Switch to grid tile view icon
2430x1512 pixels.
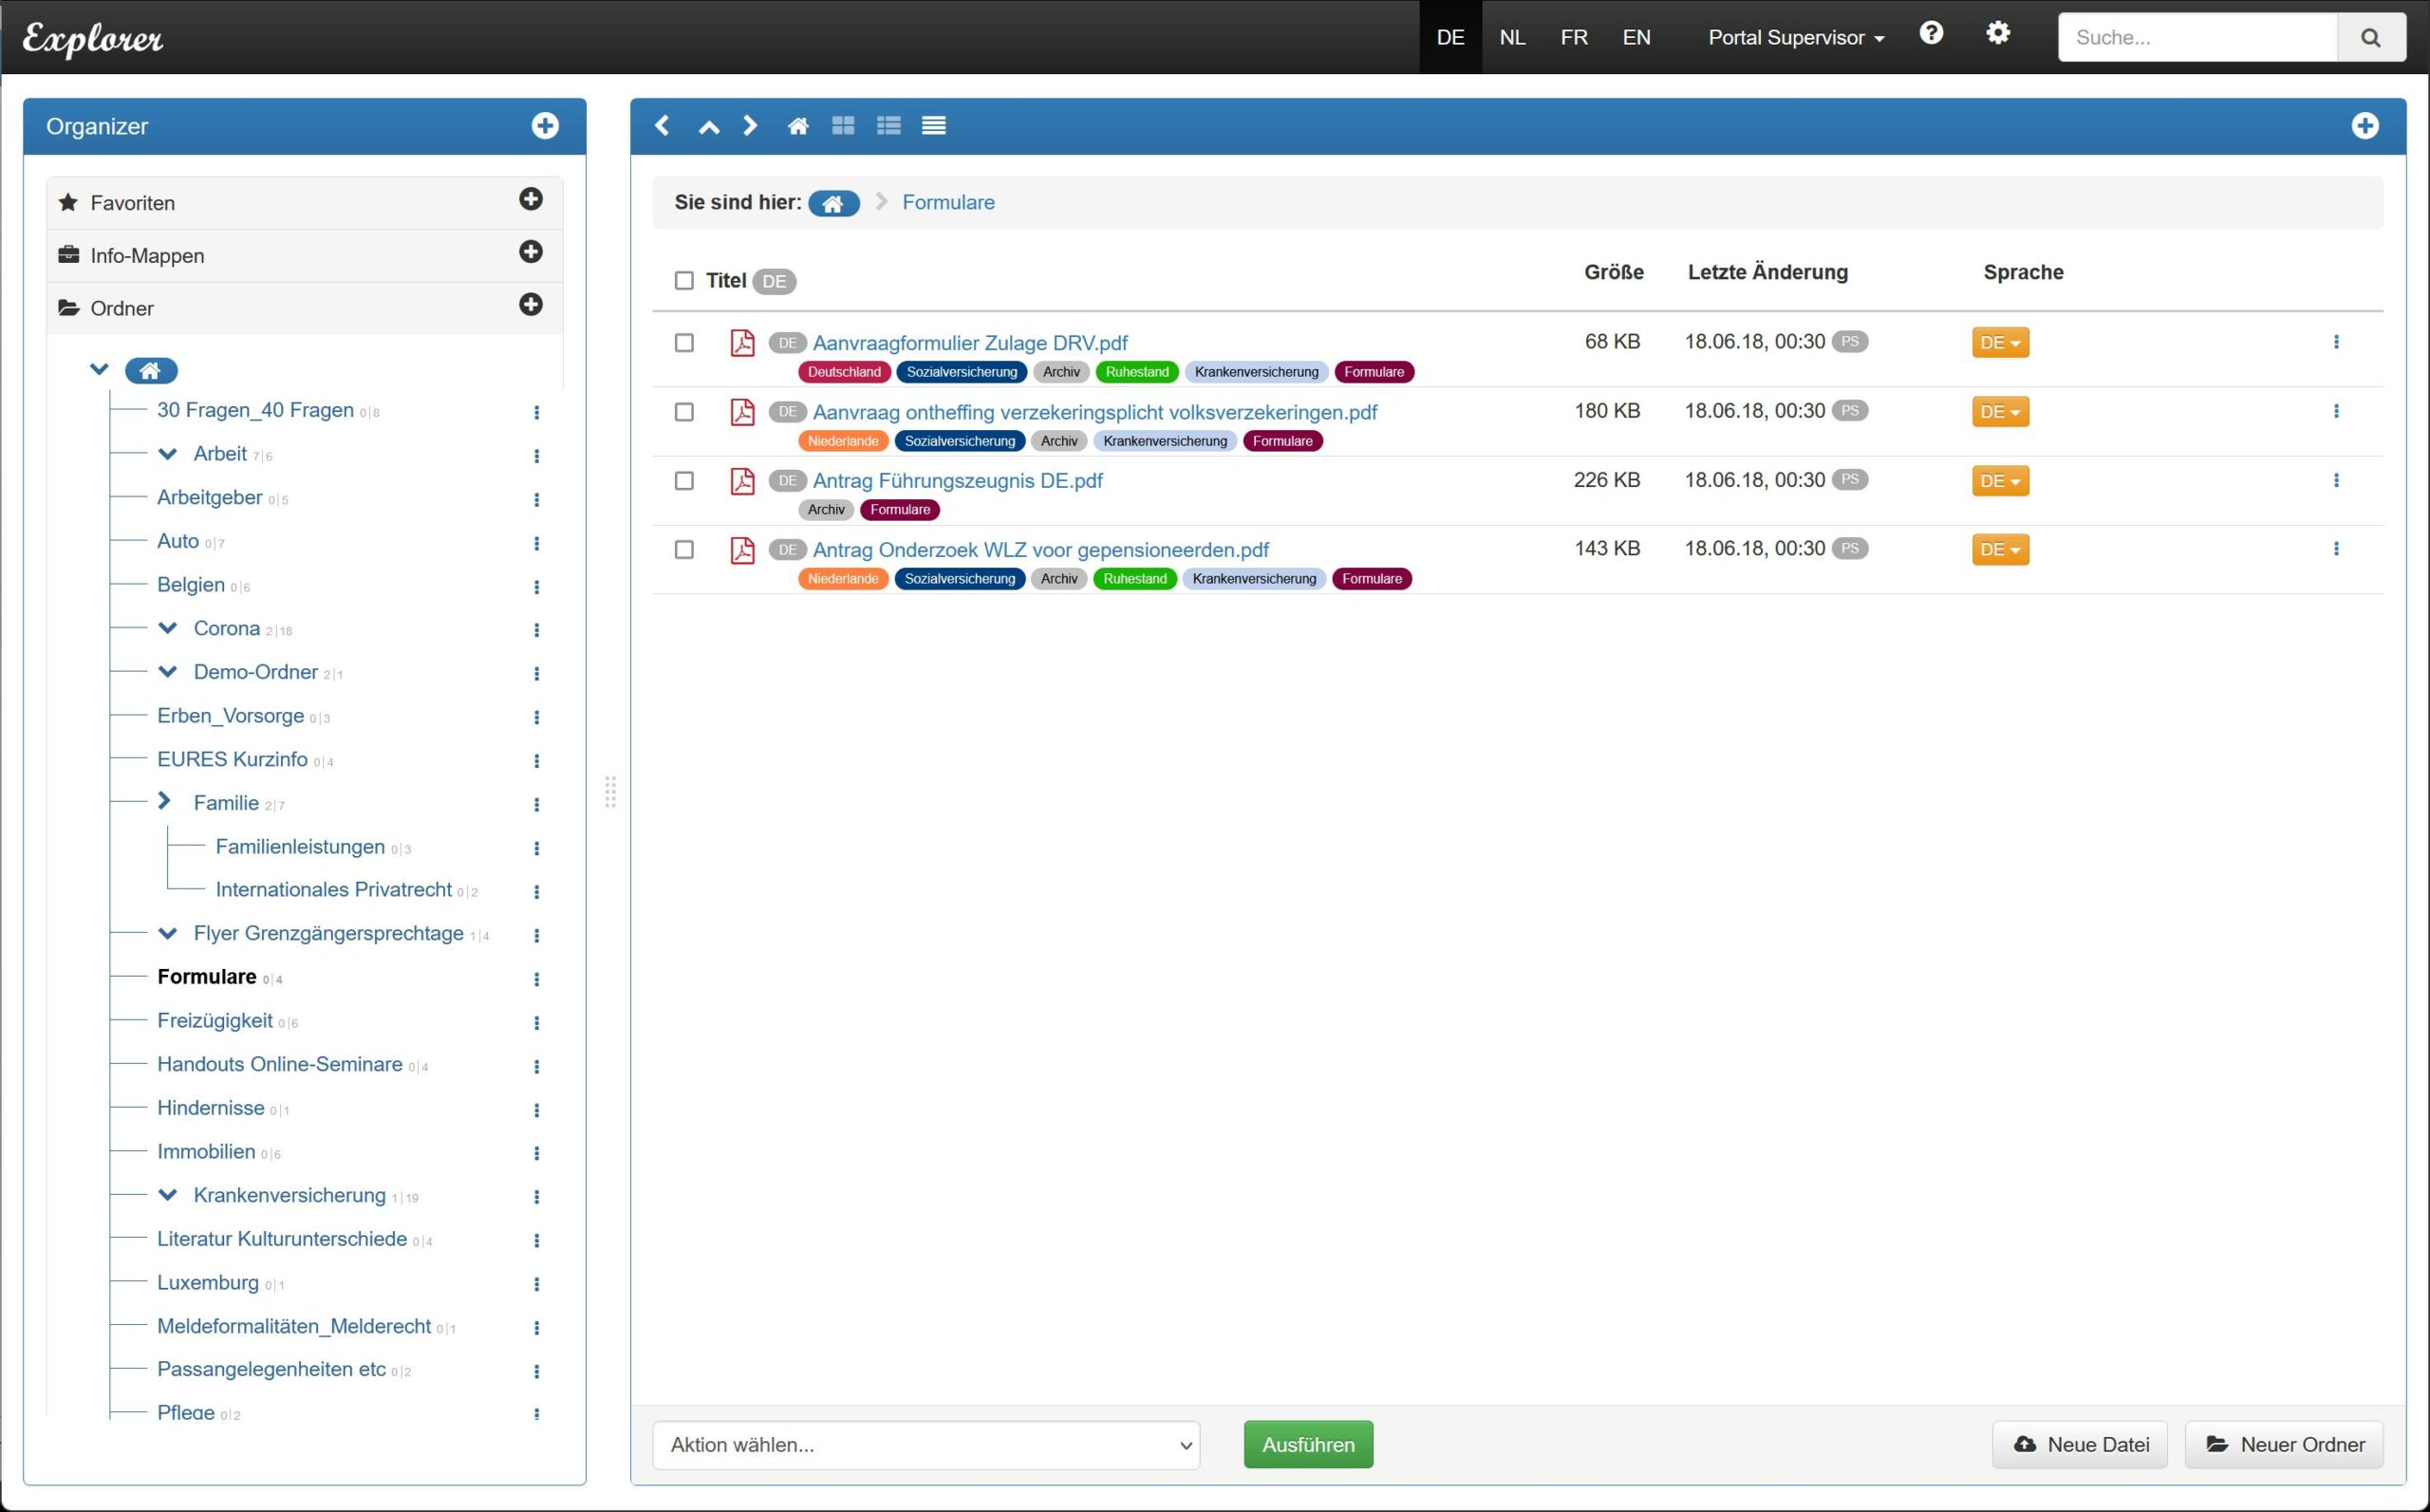point(843,126)
